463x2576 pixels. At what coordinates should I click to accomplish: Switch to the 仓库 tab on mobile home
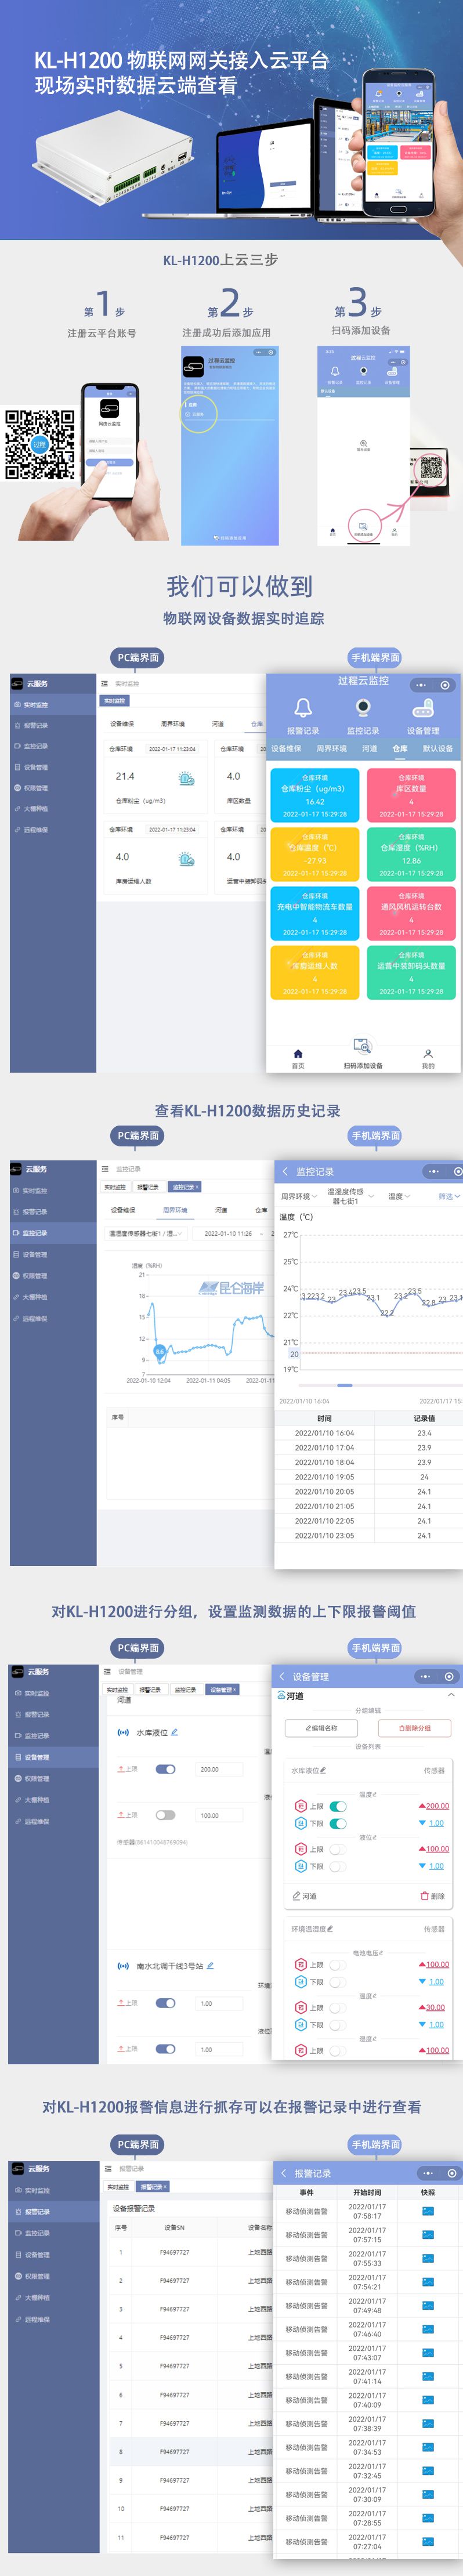(400, 748)
